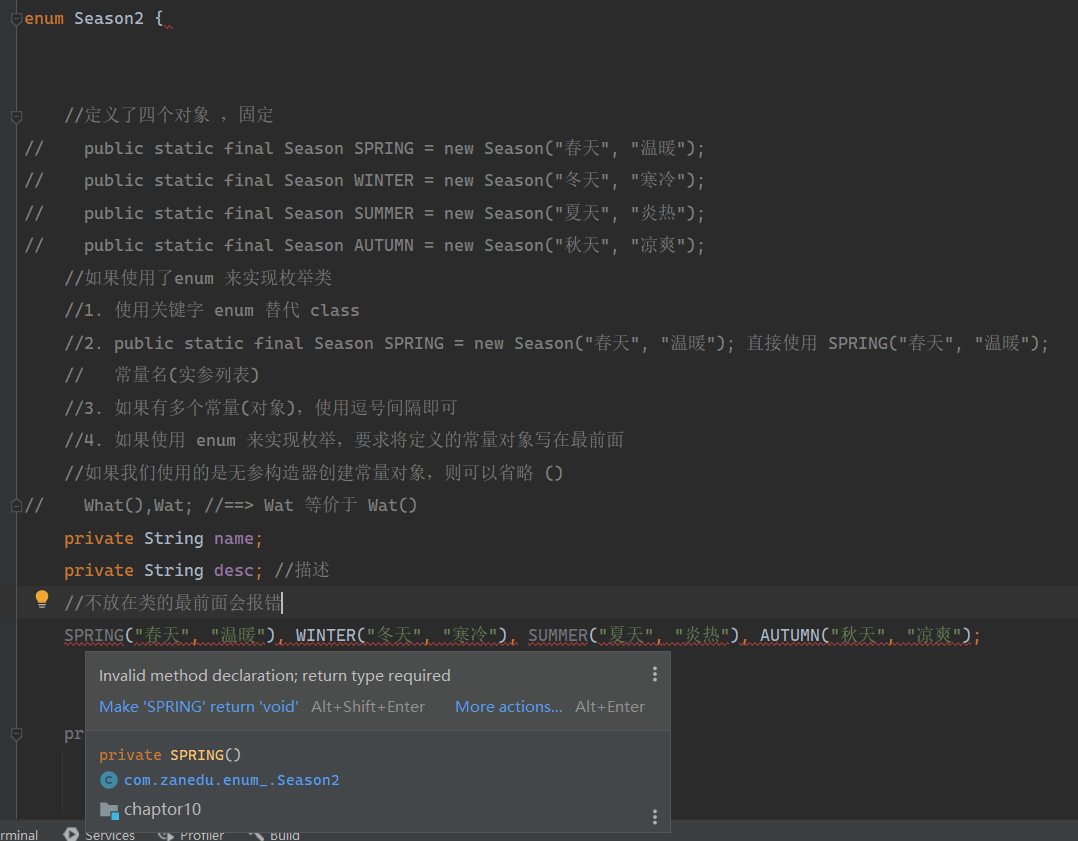1078x841 pixels.
Task: Click the SPRING enum constant with error
Action: pyautogui.click(x=94, y=635)
